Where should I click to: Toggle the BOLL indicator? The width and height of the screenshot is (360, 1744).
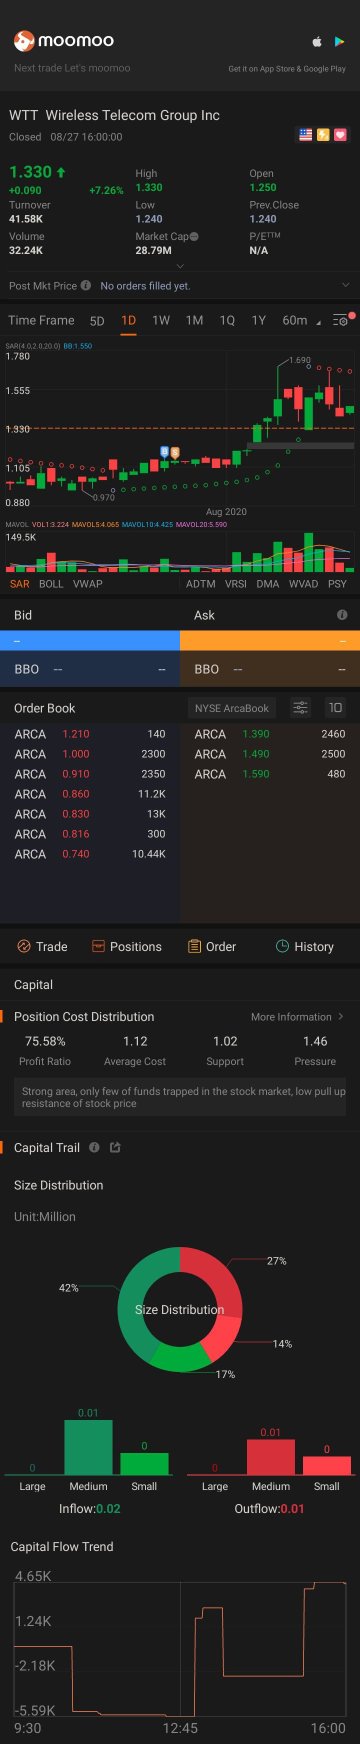click(x=51, y=583)
